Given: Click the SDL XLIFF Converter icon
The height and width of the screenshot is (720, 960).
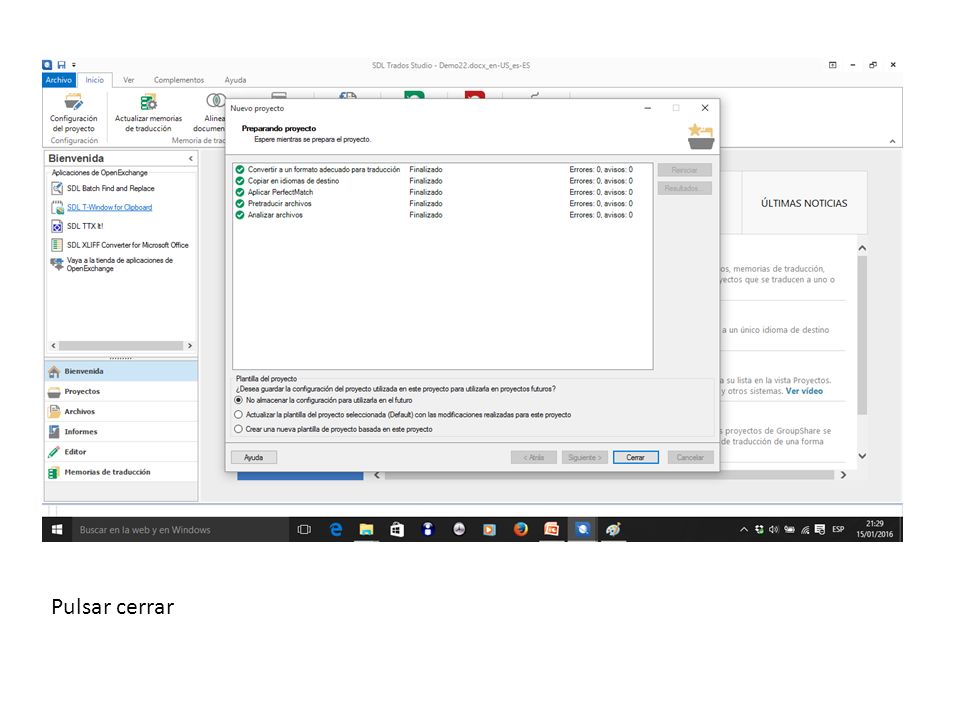Looking at the screenshot, I should [x=57, y=246].
